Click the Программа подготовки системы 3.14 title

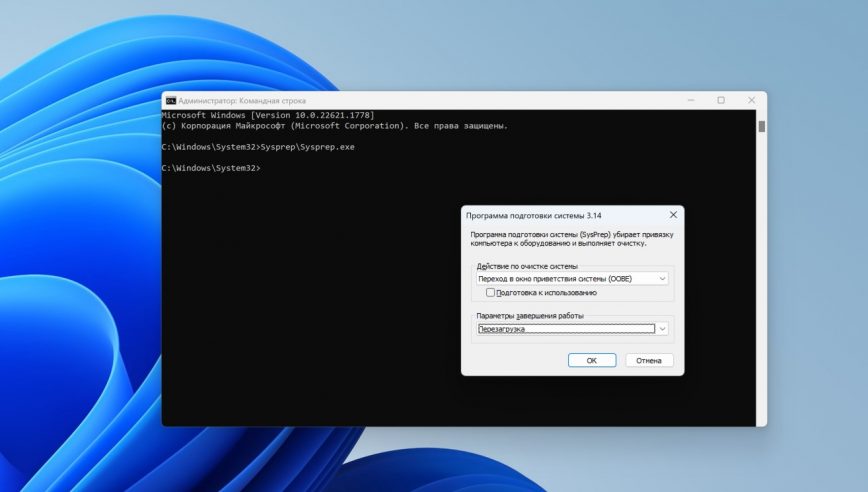coord(534,216)
